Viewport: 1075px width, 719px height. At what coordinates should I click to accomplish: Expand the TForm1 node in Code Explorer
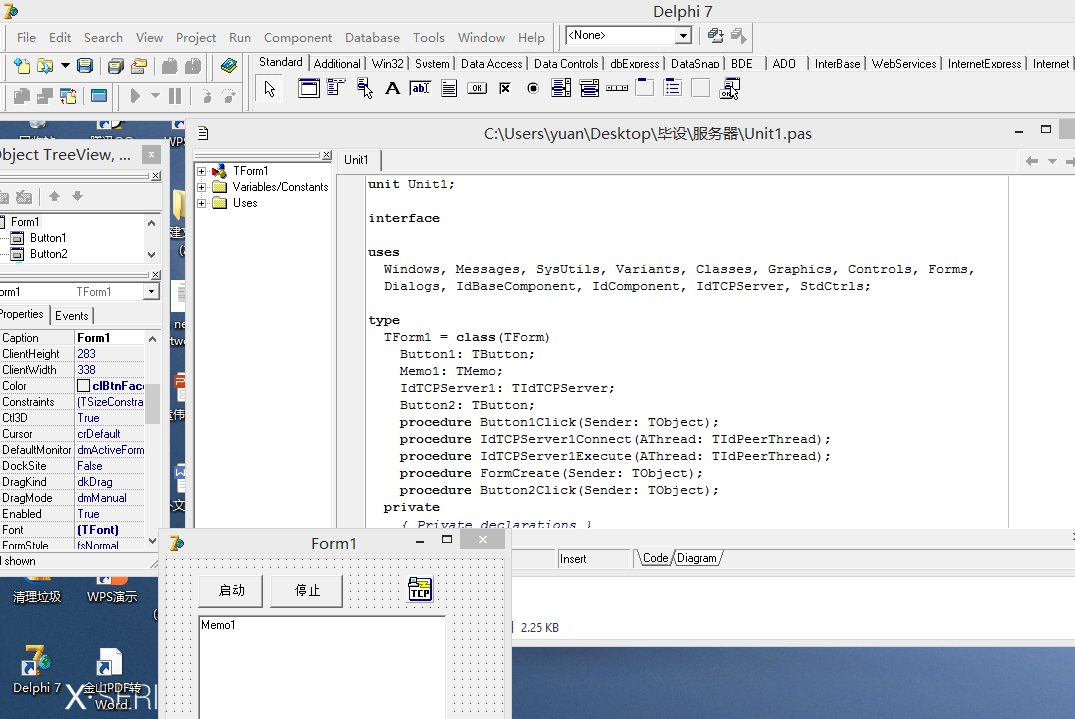[x=202, y=171]
